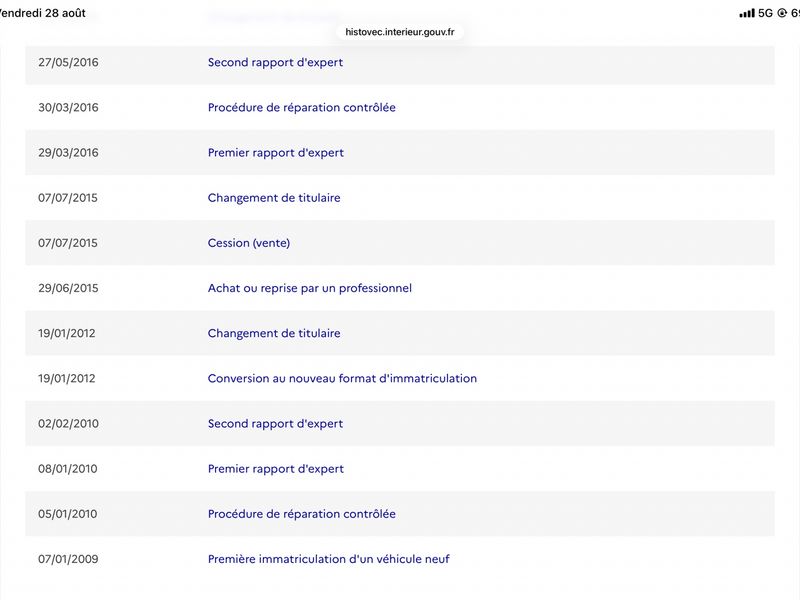The width and height of the screenshot is (800, 600).
Task: Open Second rapport d'expert from 02/02/2010
Action: [x=275, y=423]
